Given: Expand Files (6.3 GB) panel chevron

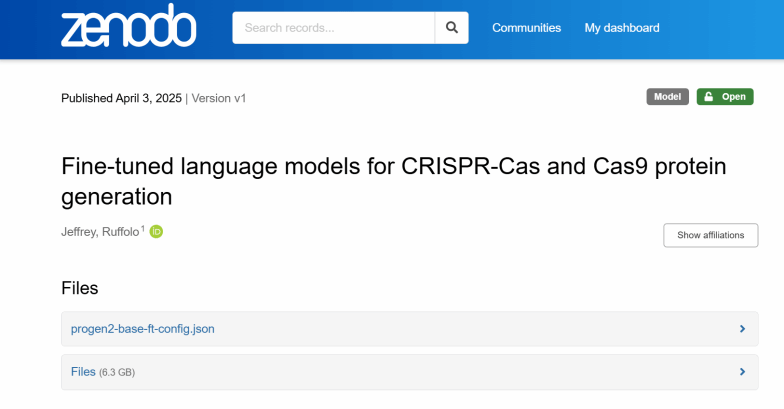Looking at the screenshot, I should pyautogui.click(x=742, y=372).
